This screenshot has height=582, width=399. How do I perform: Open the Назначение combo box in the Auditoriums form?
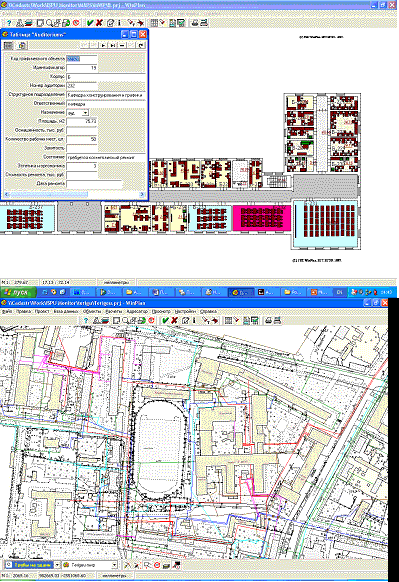click(x=85, y=112)
